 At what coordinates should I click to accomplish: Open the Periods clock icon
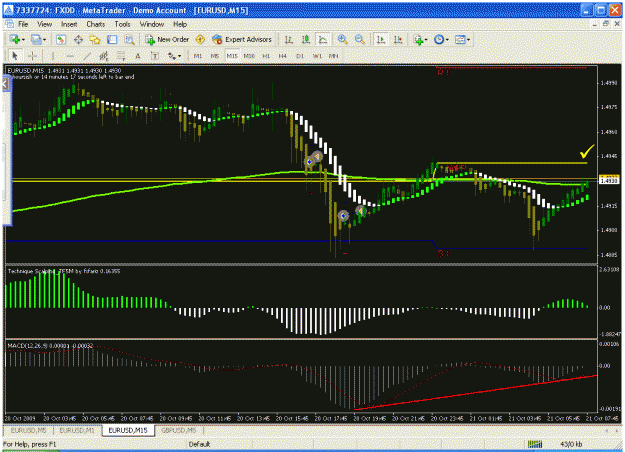point(439,39)
